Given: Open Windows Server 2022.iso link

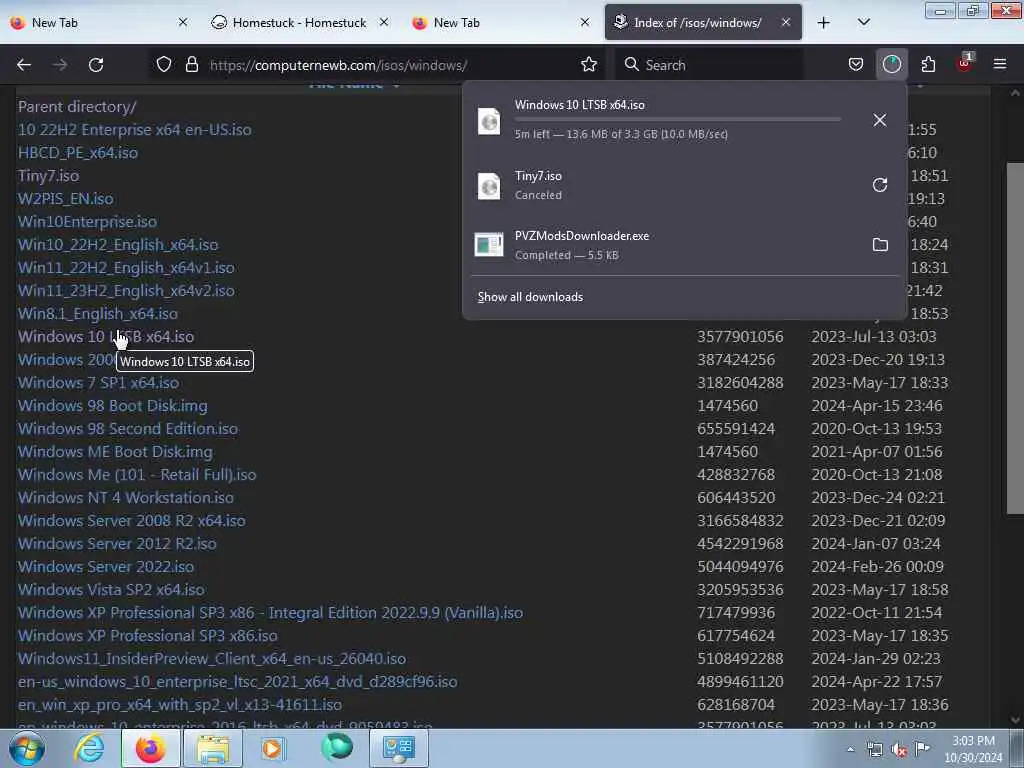Looking at the screenshot, I should (106, 567).
